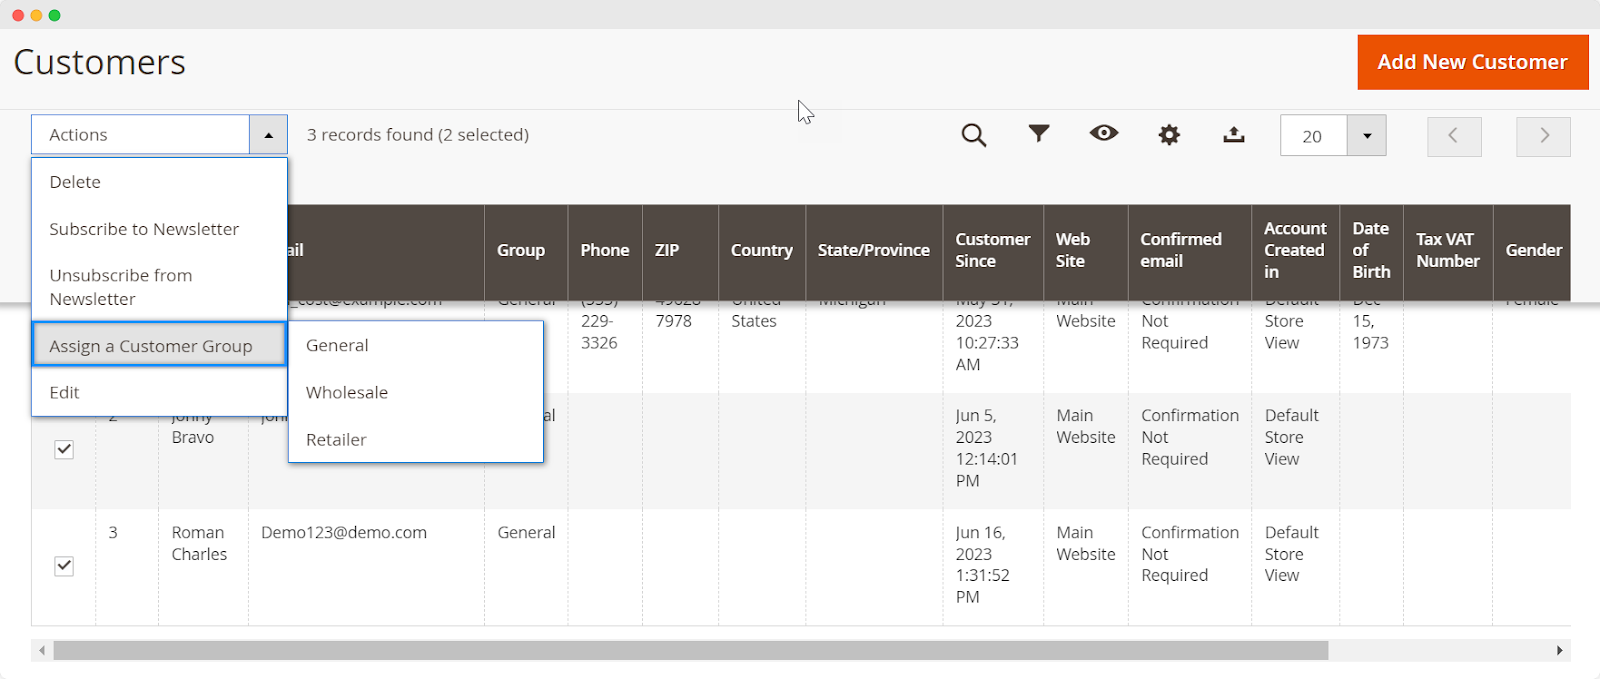Sort by the Customer Since column header

pyautogui.click(x=991, y=250)
